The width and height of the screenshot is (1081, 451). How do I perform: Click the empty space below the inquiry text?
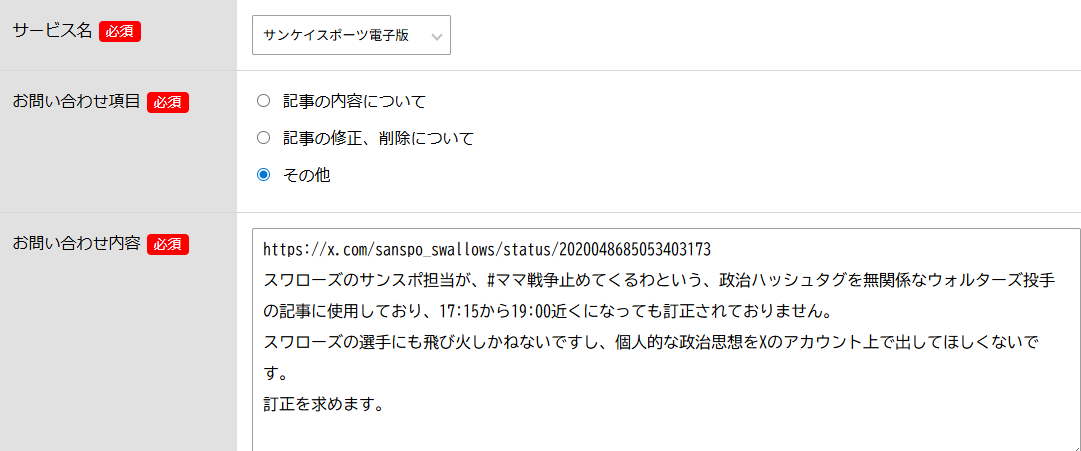[x=660, y=432]
